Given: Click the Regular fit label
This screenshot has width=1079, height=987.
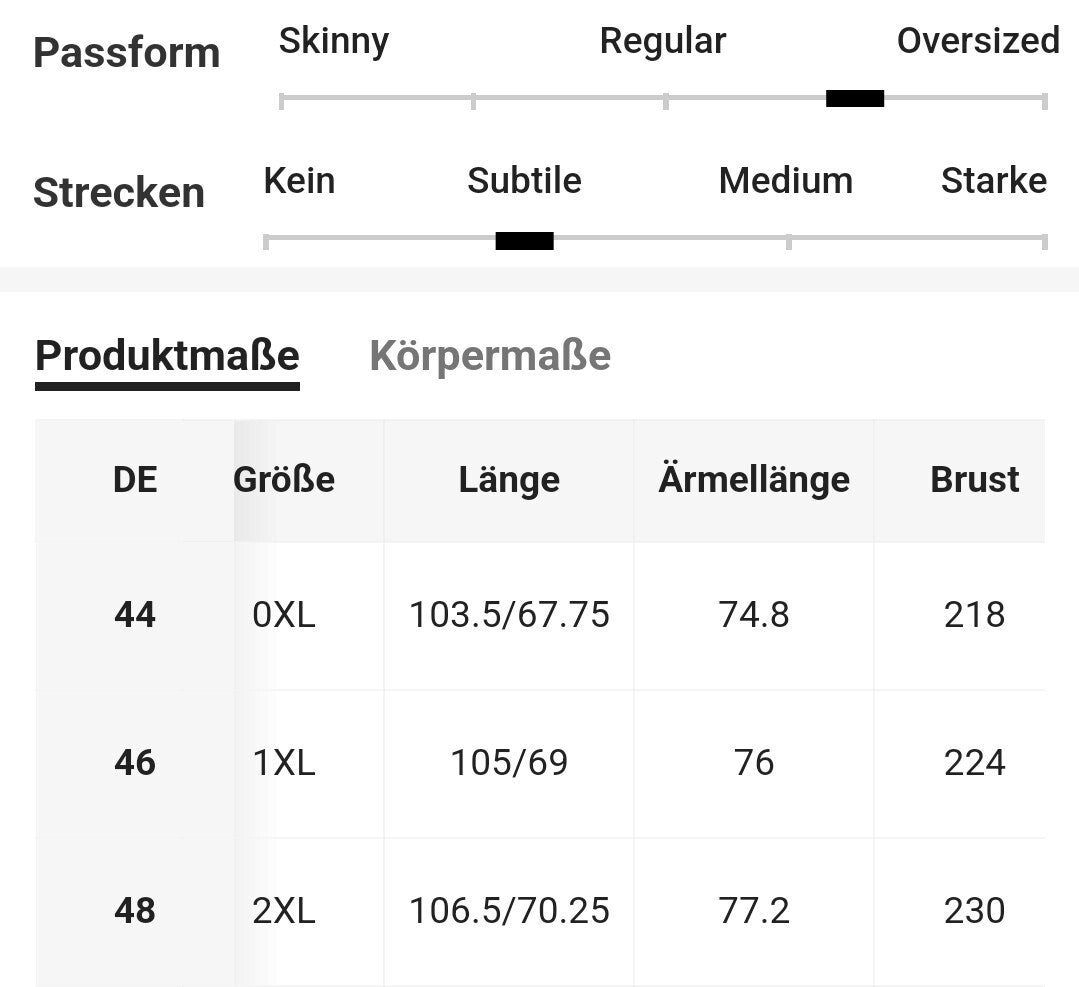Looking at the screenshot, I should [662, 42].
